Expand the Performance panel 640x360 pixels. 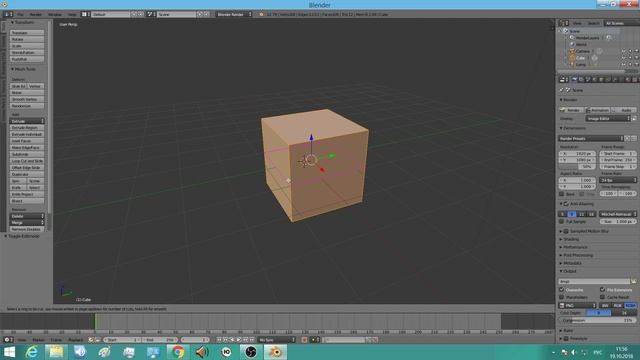pos(575,247)
